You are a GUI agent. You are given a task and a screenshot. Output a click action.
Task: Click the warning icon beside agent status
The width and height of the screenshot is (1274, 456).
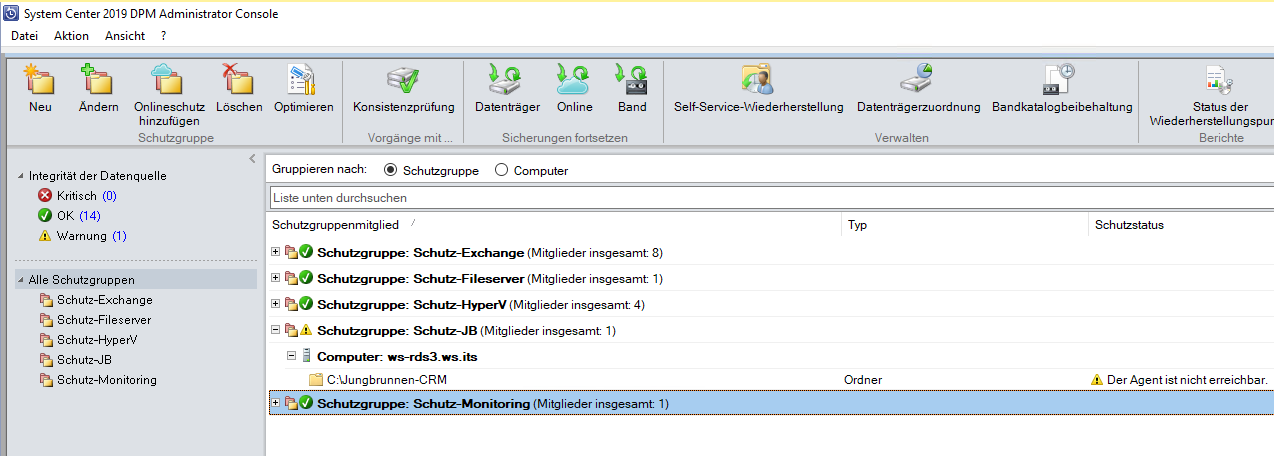1097,380
